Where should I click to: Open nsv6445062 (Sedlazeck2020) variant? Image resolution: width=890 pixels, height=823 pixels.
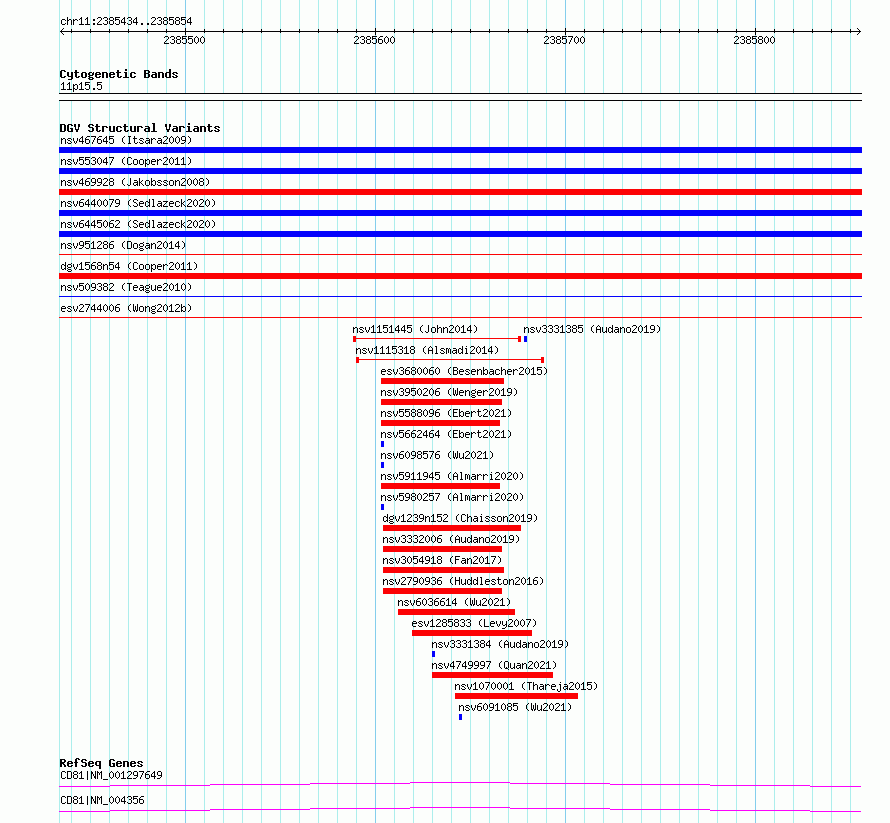(x=138, y=224)
